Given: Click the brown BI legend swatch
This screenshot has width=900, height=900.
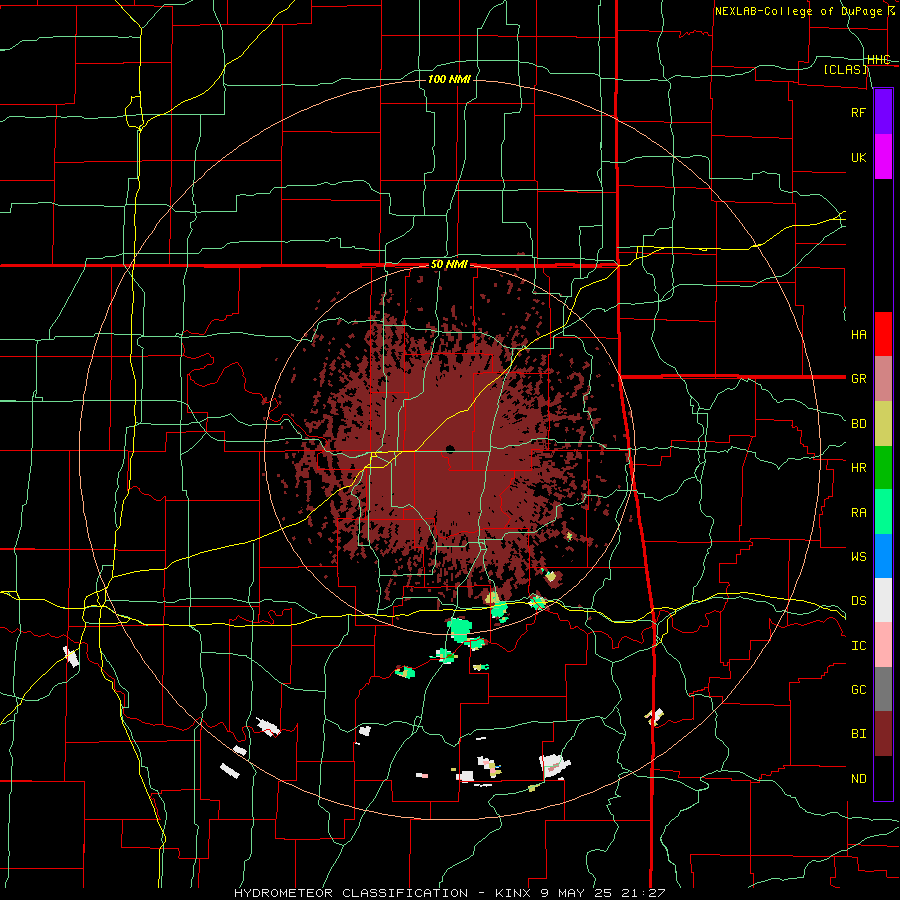Looking at the screenshot, I should point(883,734).
